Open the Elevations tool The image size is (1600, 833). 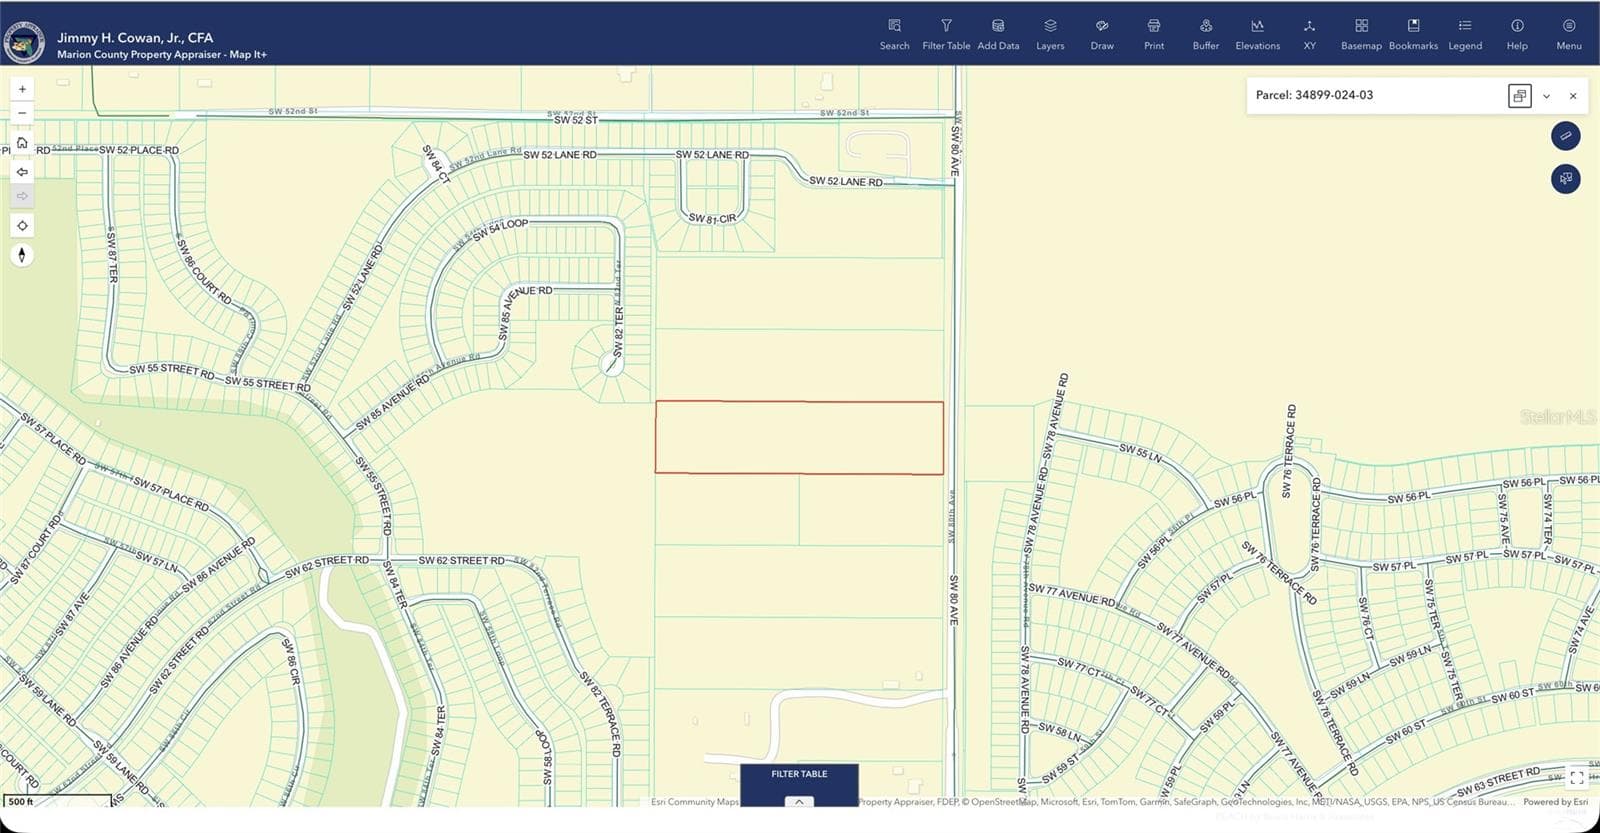1257,34
